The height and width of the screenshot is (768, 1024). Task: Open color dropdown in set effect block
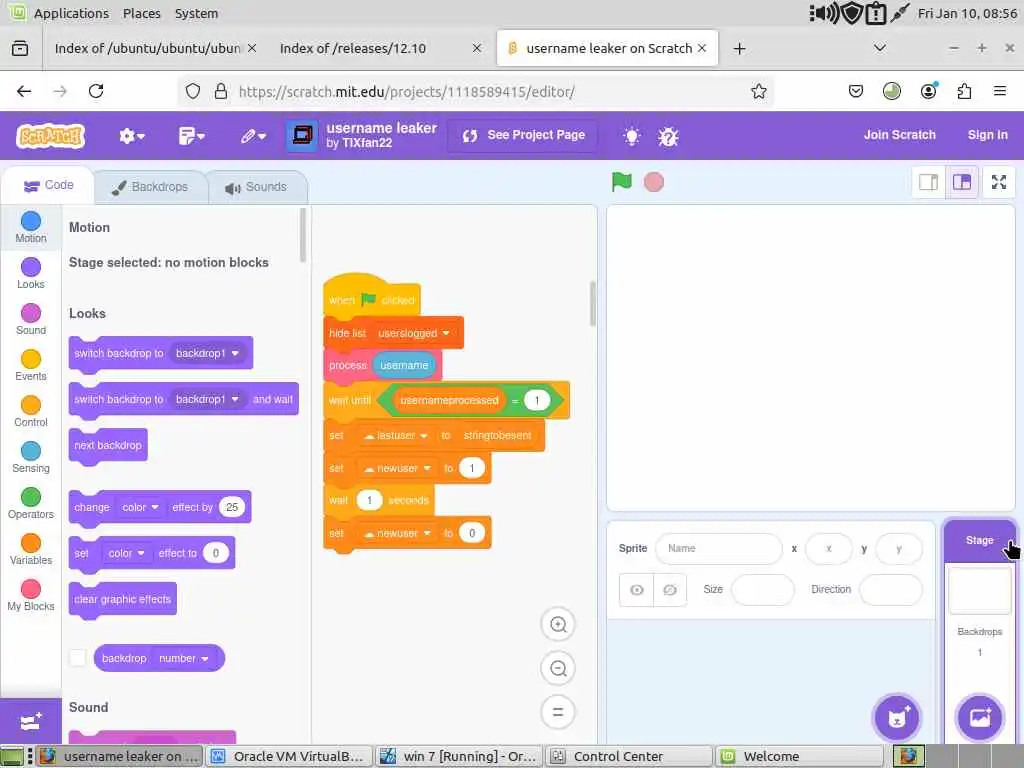pyautogui.click(x=127, y=553)
